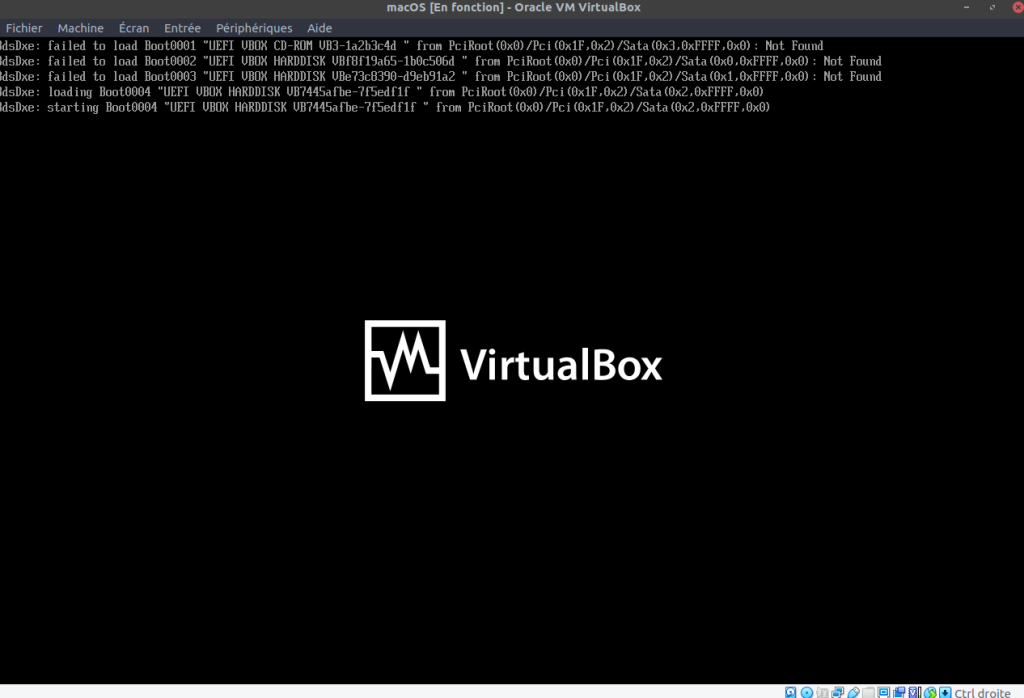
Task: Open the display settings status icon
Action: 884,691
